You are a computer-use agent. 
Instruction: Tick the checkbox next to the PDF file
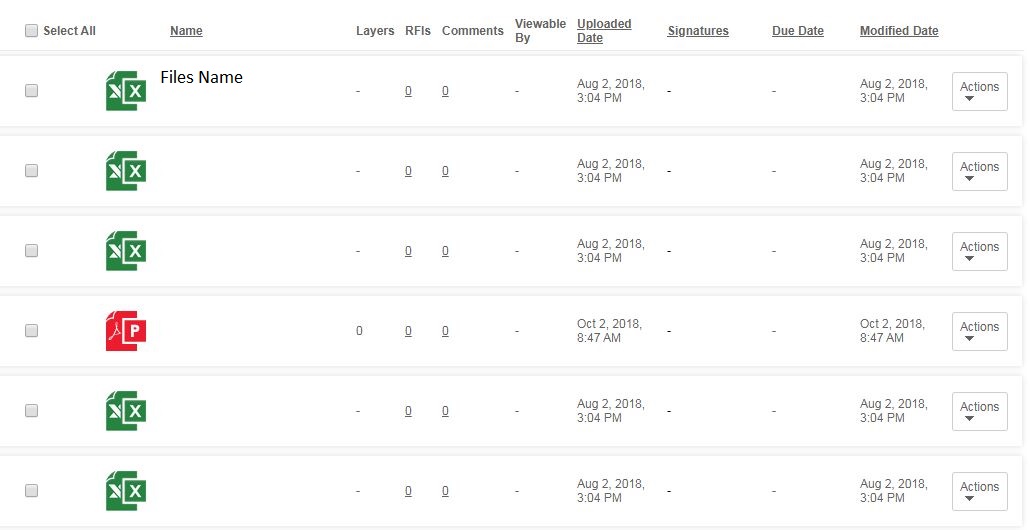[31, 330]
